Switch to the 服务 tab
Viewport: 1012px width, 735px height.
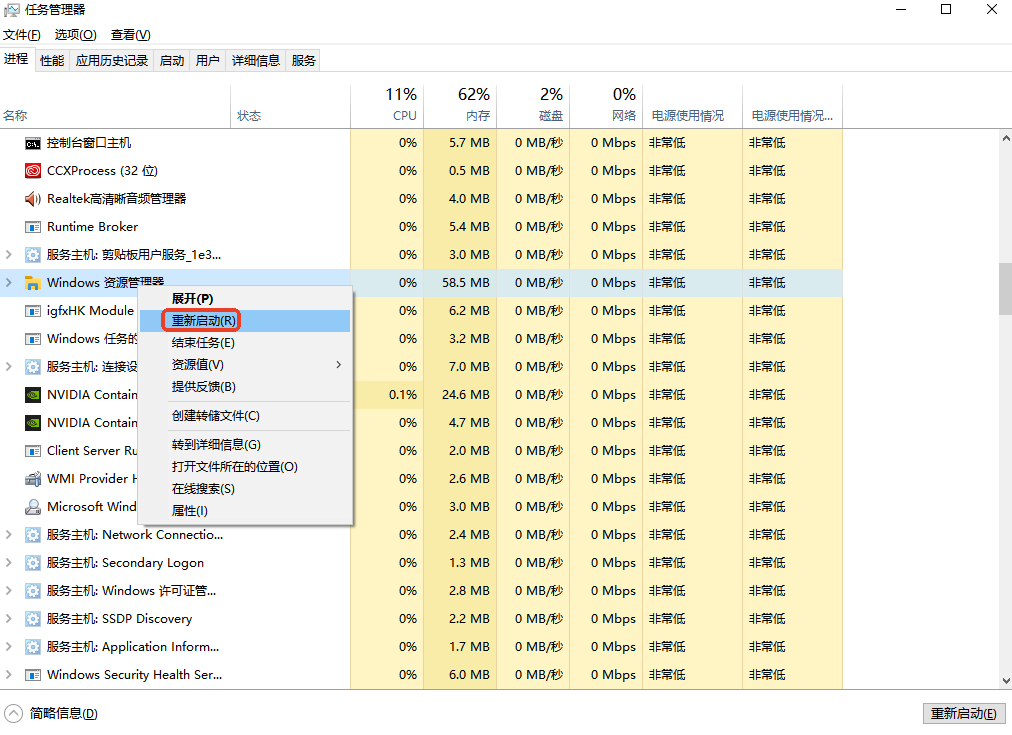tap(303, 61)
